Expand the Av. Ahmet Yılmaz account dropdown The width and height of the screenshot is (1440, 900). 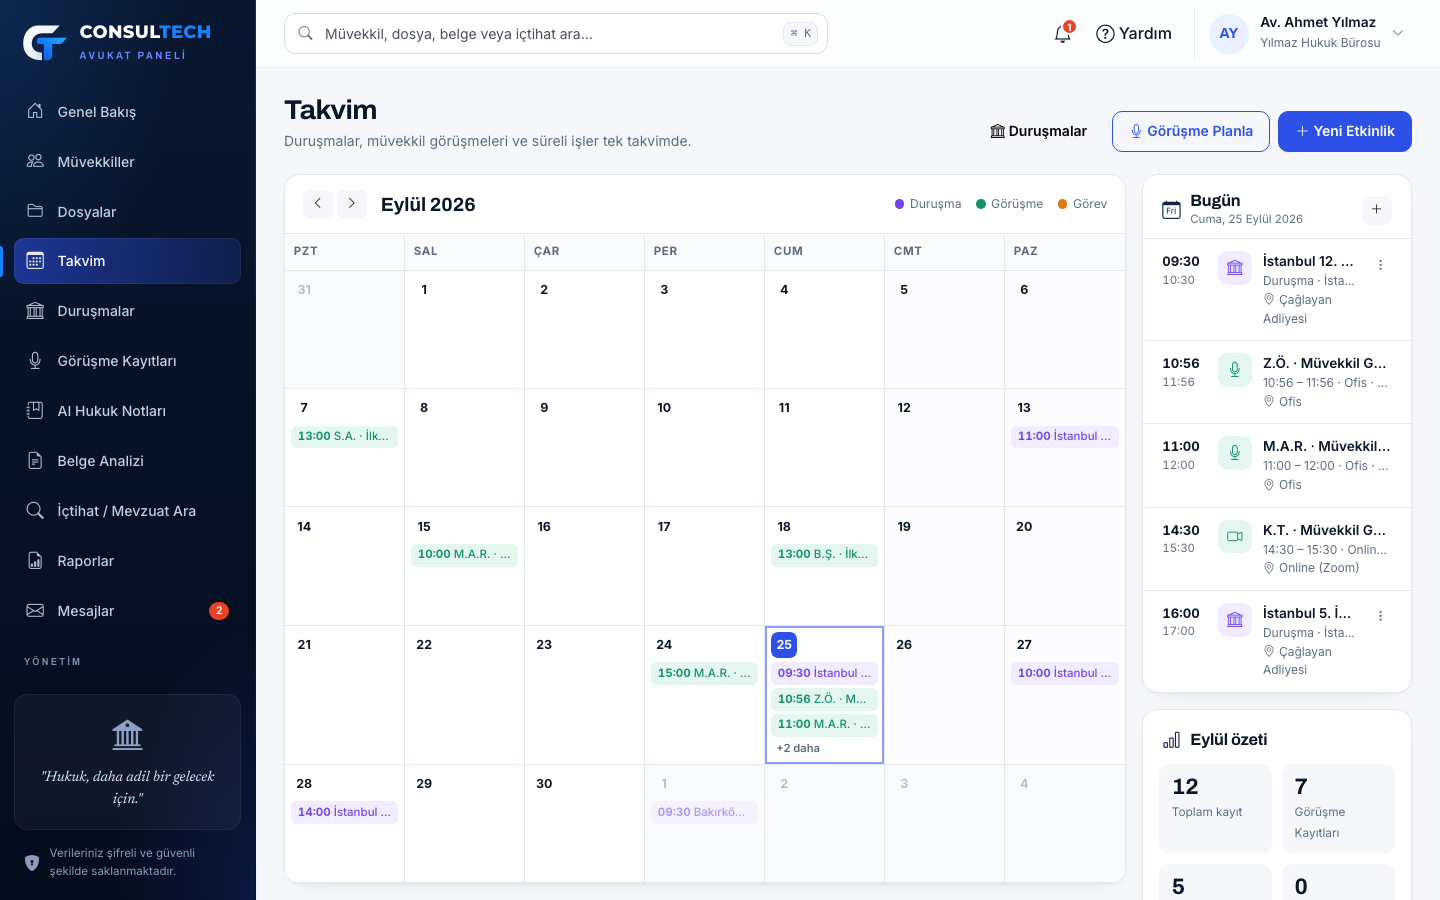[1398, 33]
